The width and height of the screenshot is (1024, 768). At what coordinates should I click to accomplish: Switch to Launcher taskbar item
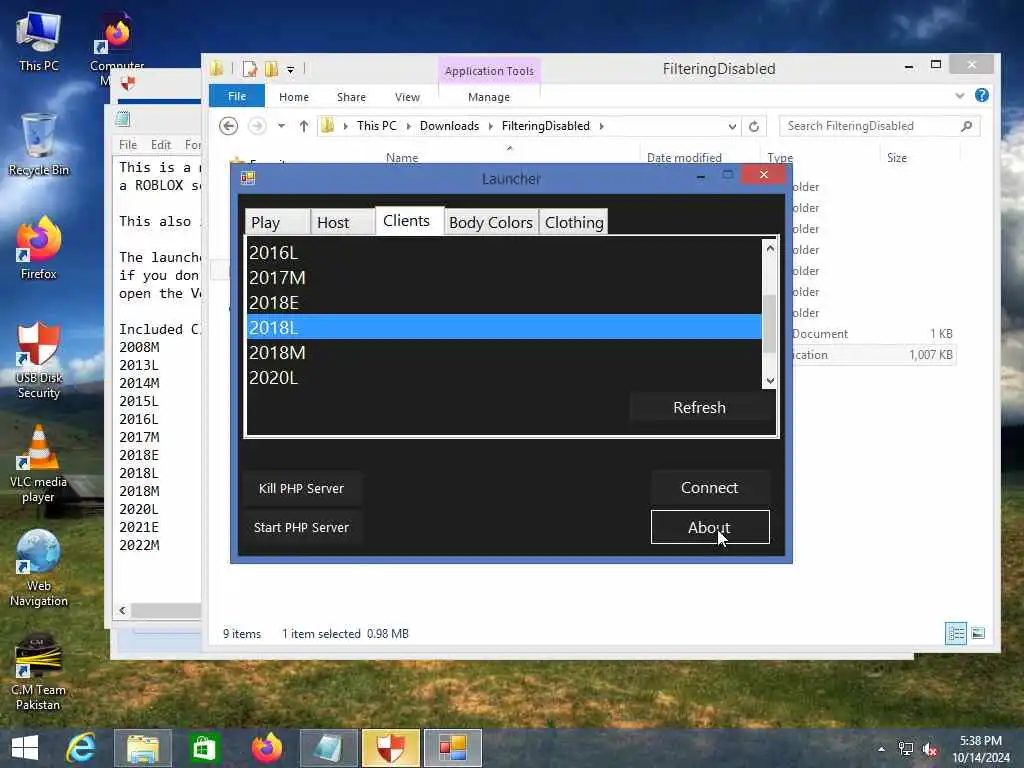[453, 748]
